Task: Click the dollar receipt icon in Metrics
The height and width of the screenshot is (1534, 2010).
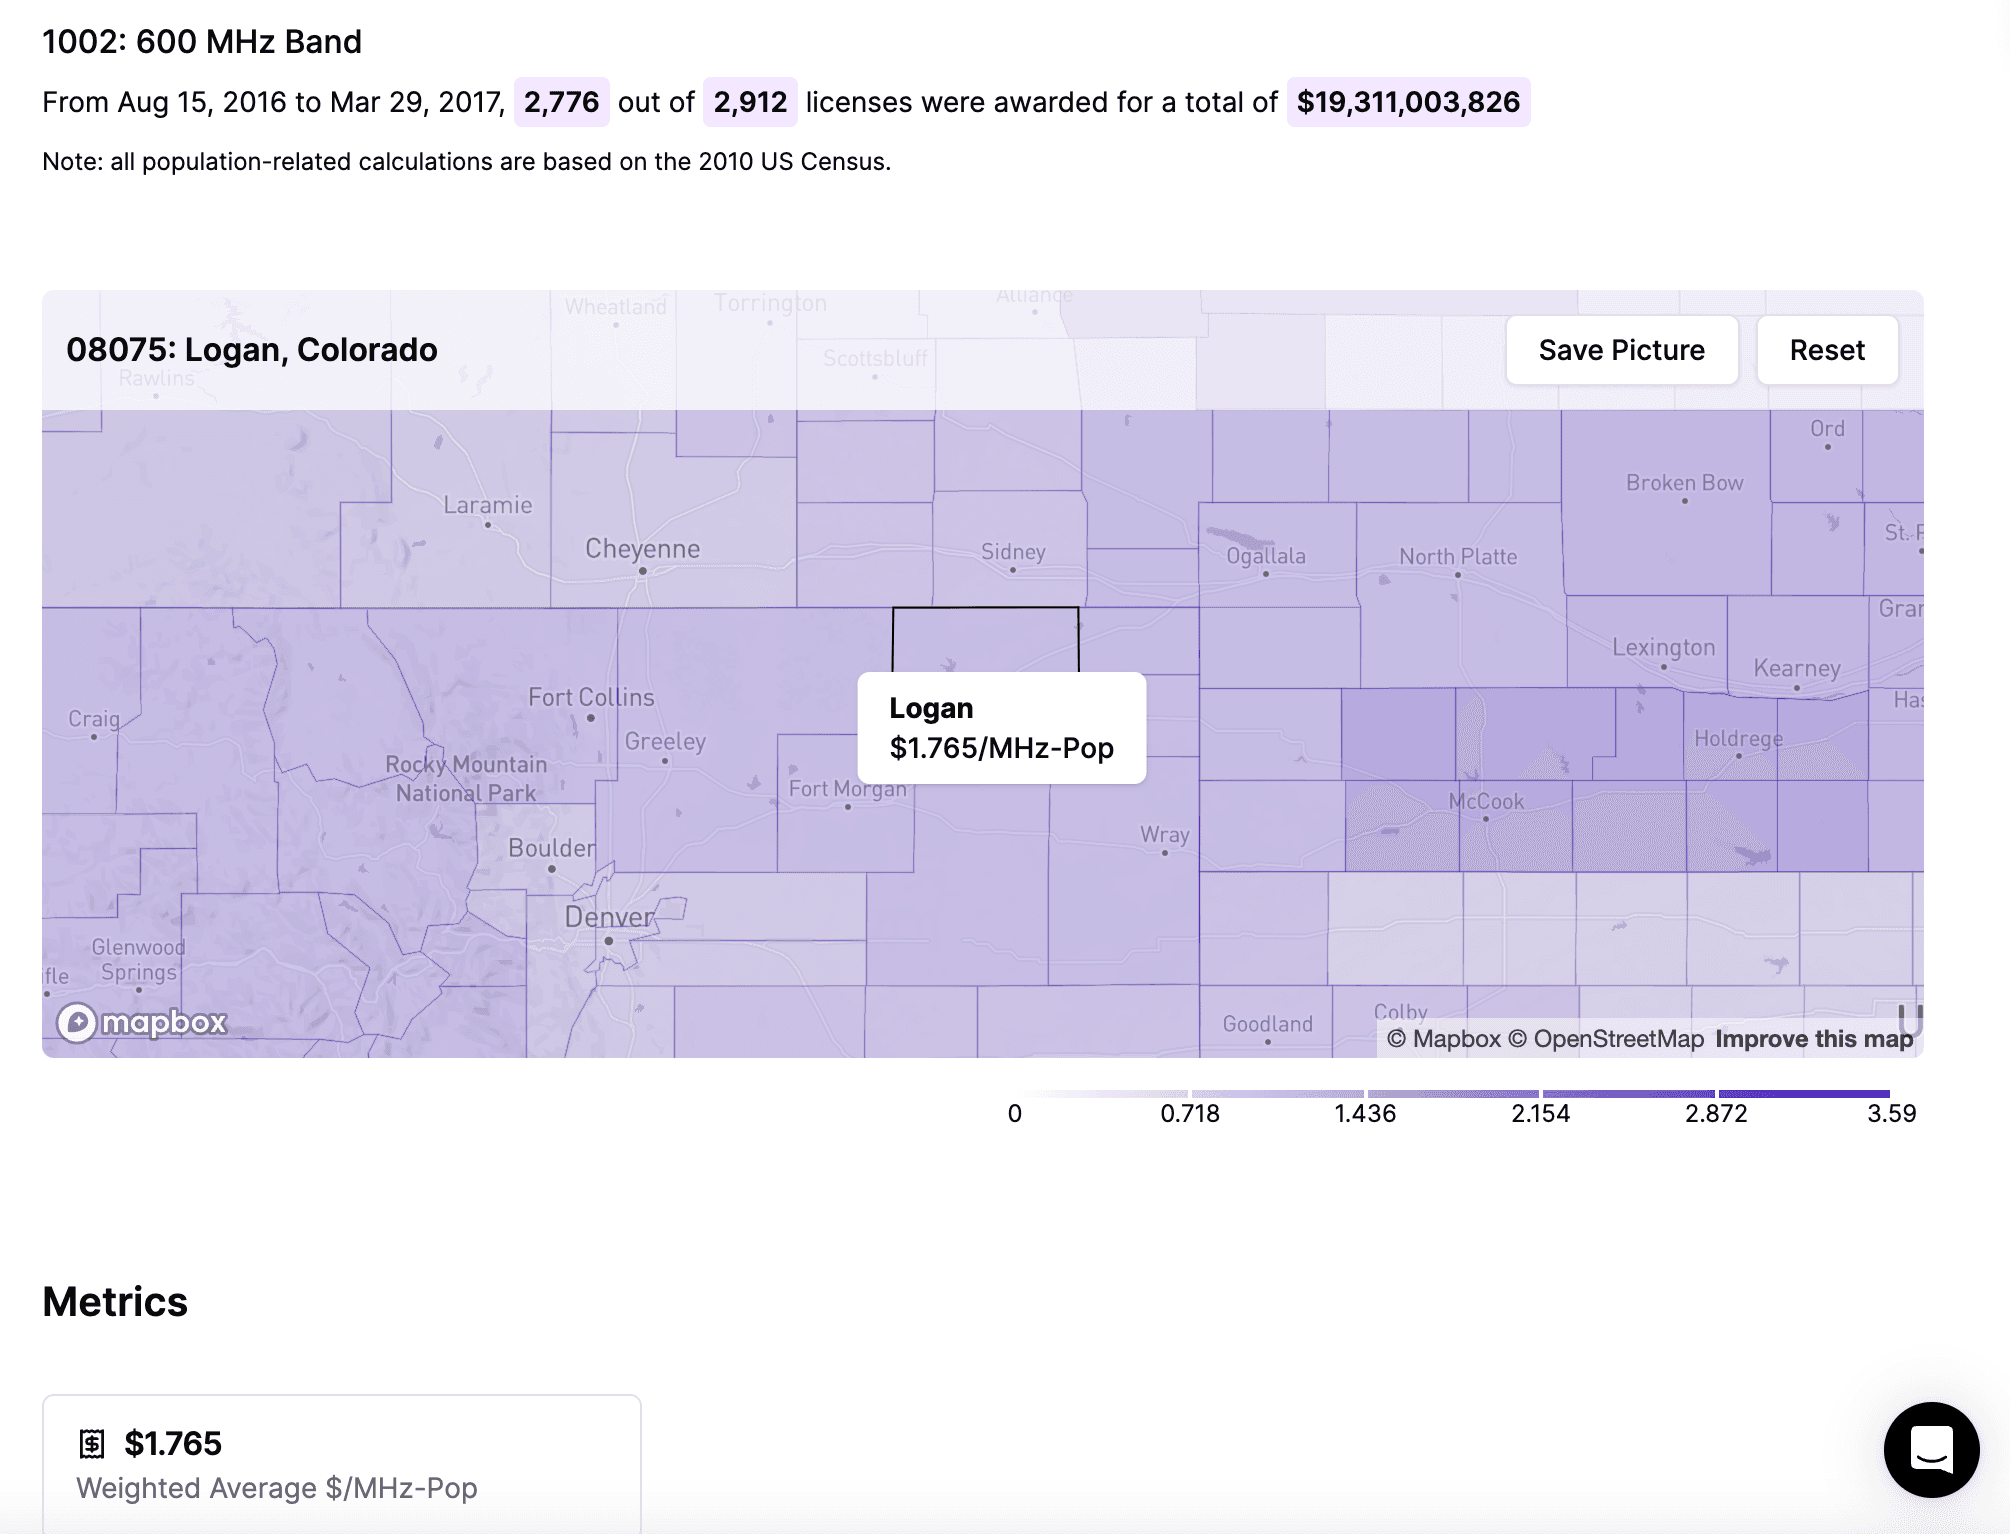Action: (92, 1443)
